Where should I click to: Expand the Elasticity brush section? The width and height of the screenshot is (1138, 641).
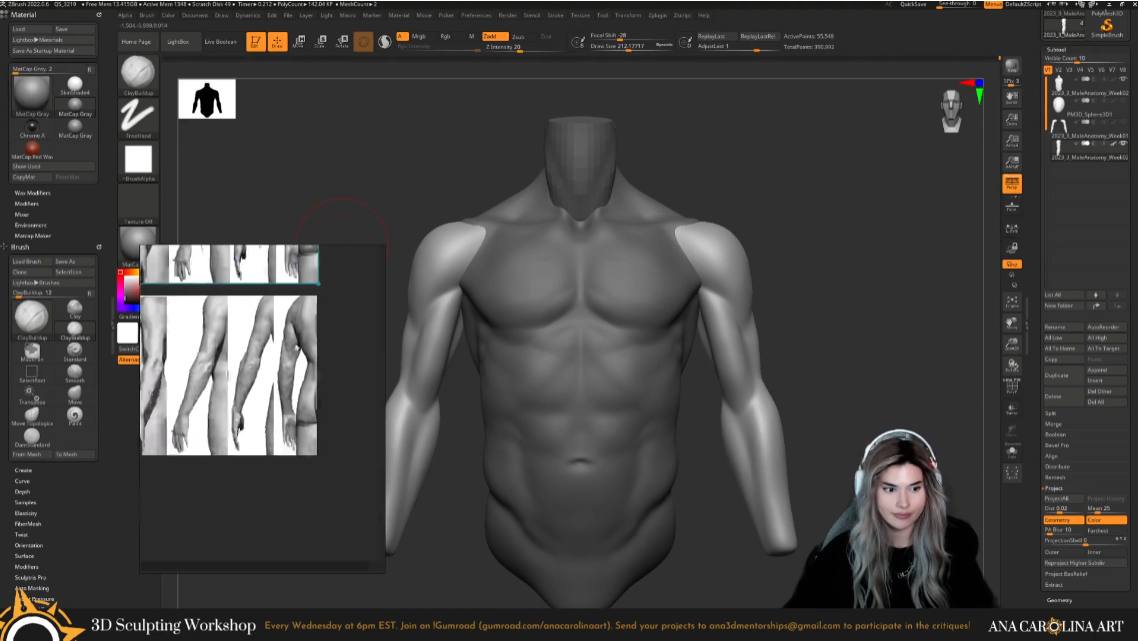(25, 513)
